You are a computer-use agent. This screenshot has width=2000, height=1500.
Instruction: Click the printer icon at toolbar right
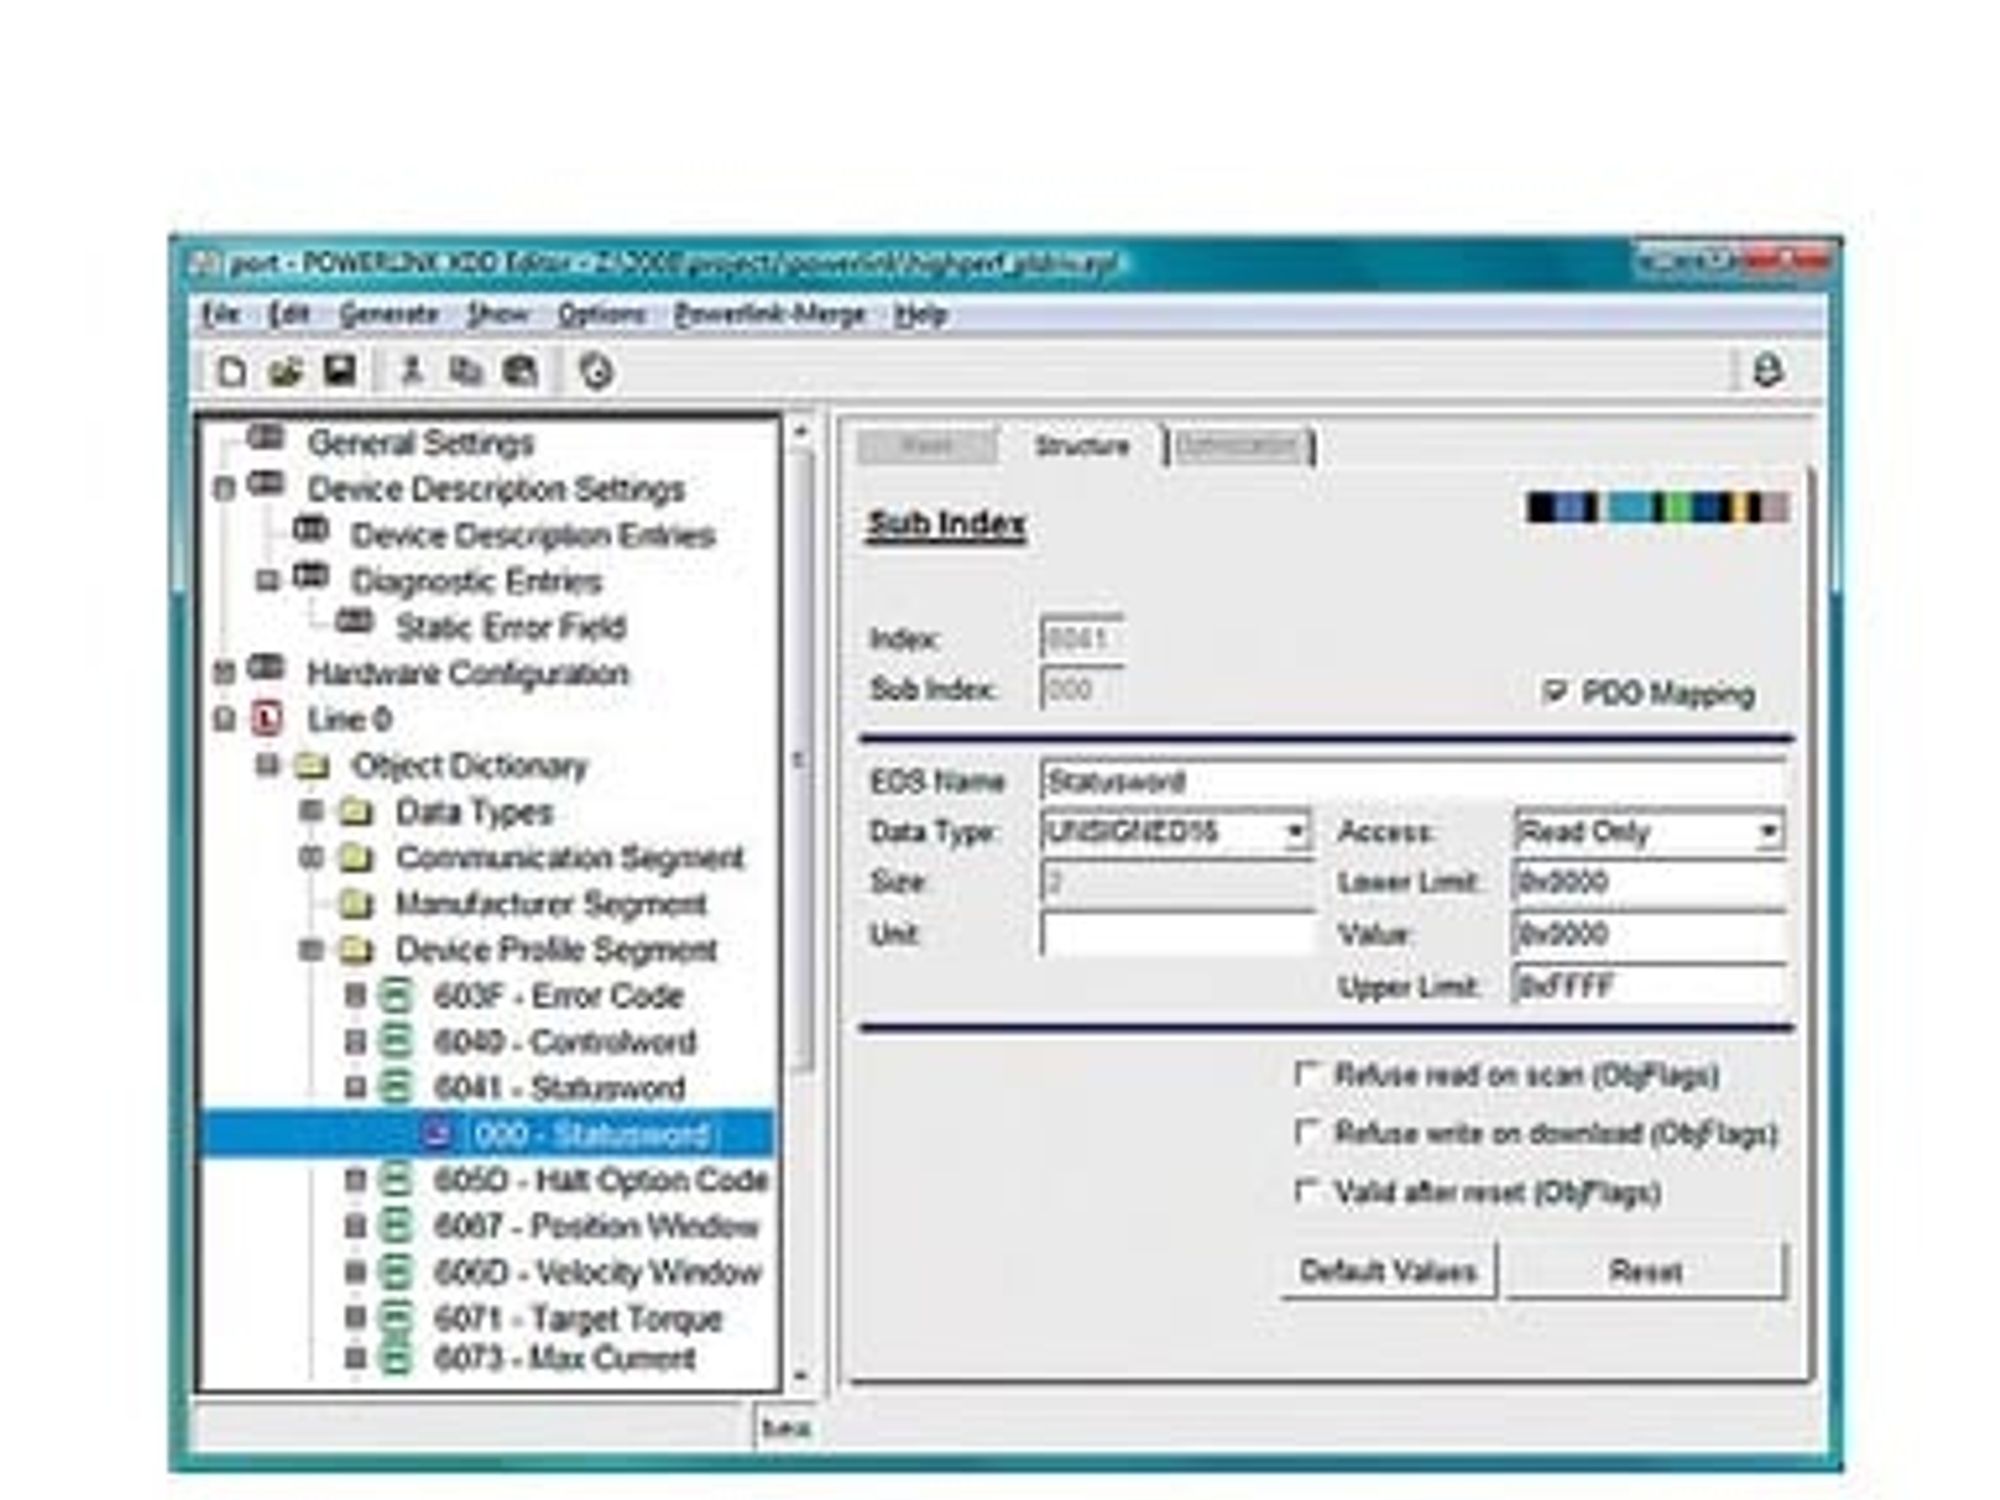click(x=1767, y=370)
